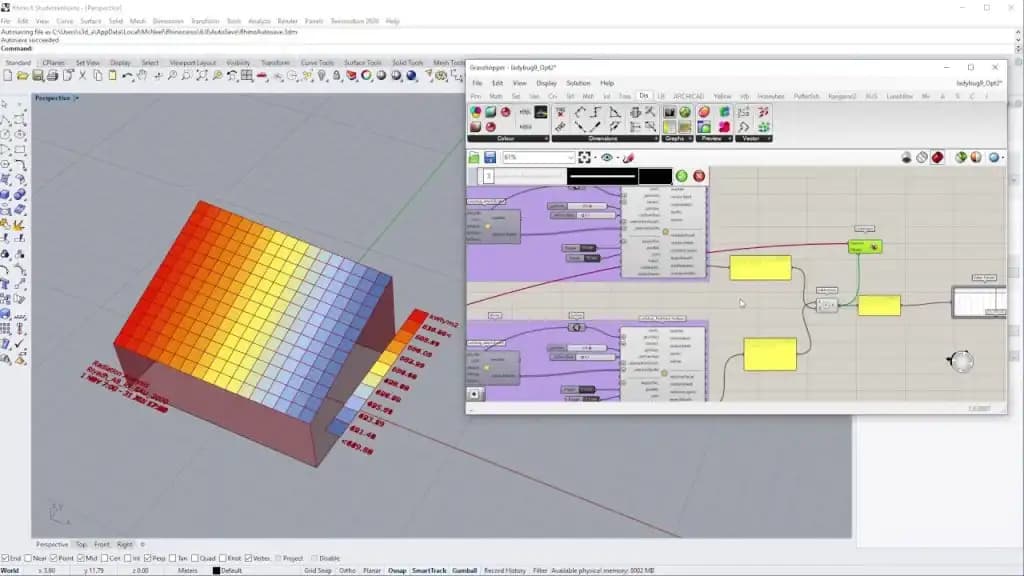Select red shaded preview mode icon in Grasshopper
Image resolution: width=1024 pixels, height=576 pixels.
(938, 157)
